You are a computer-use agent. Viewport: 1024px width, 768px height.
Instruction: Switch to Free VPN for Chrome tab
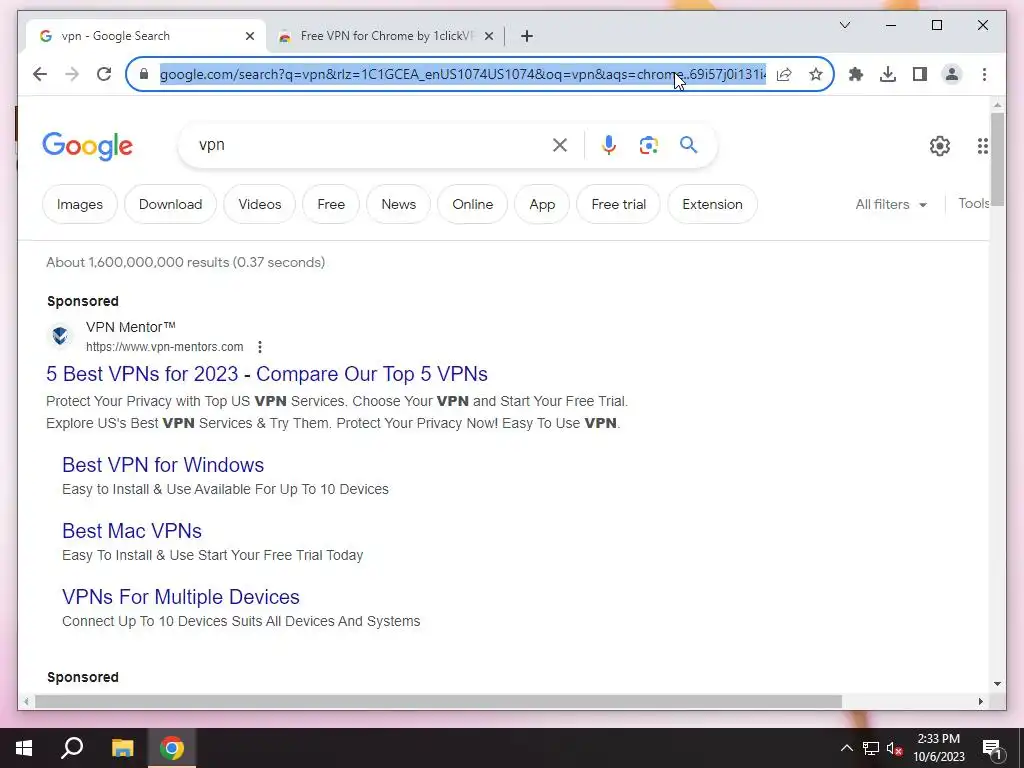click(x=387, y=36)
